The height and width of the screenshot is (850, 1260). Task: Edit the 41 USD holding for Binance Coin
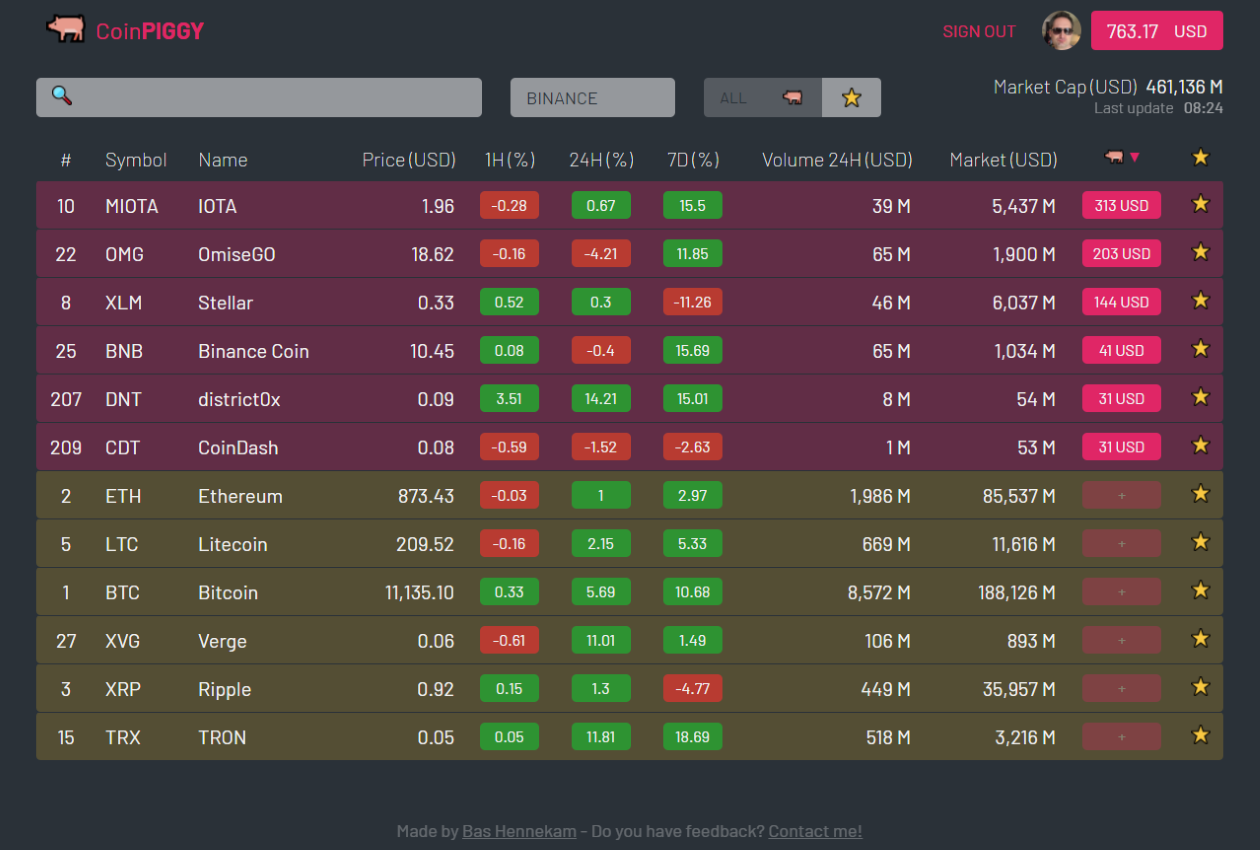pyautogui.click(x=1121, y=351)
